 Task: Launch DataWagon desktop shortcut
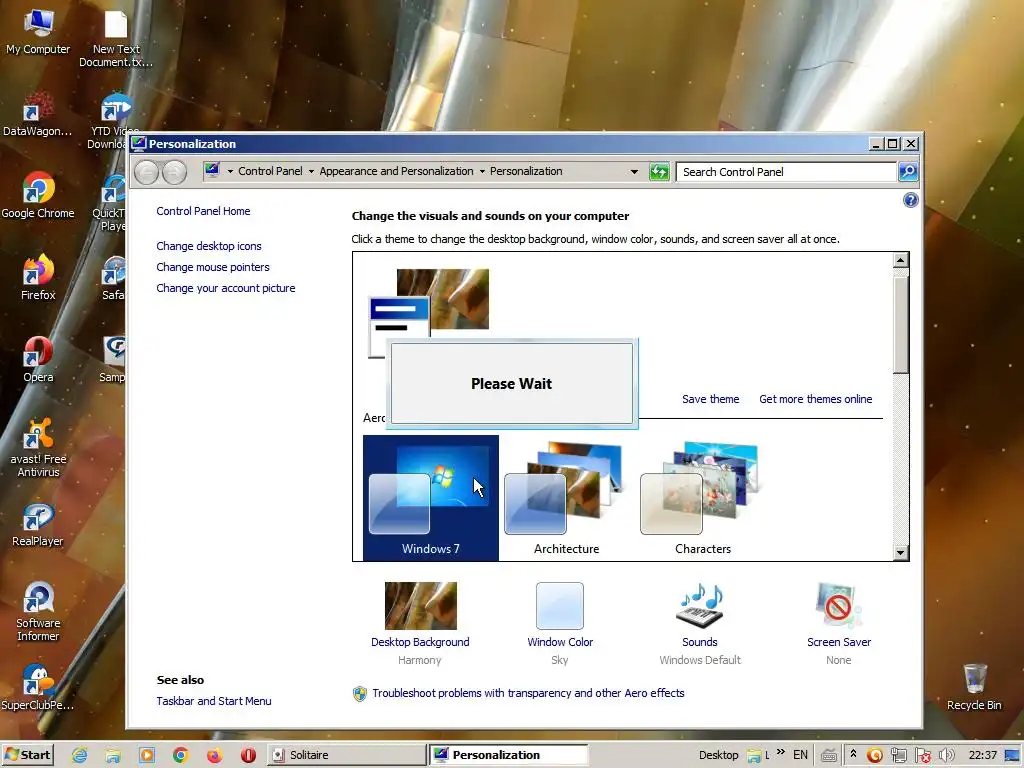(37, 115)
